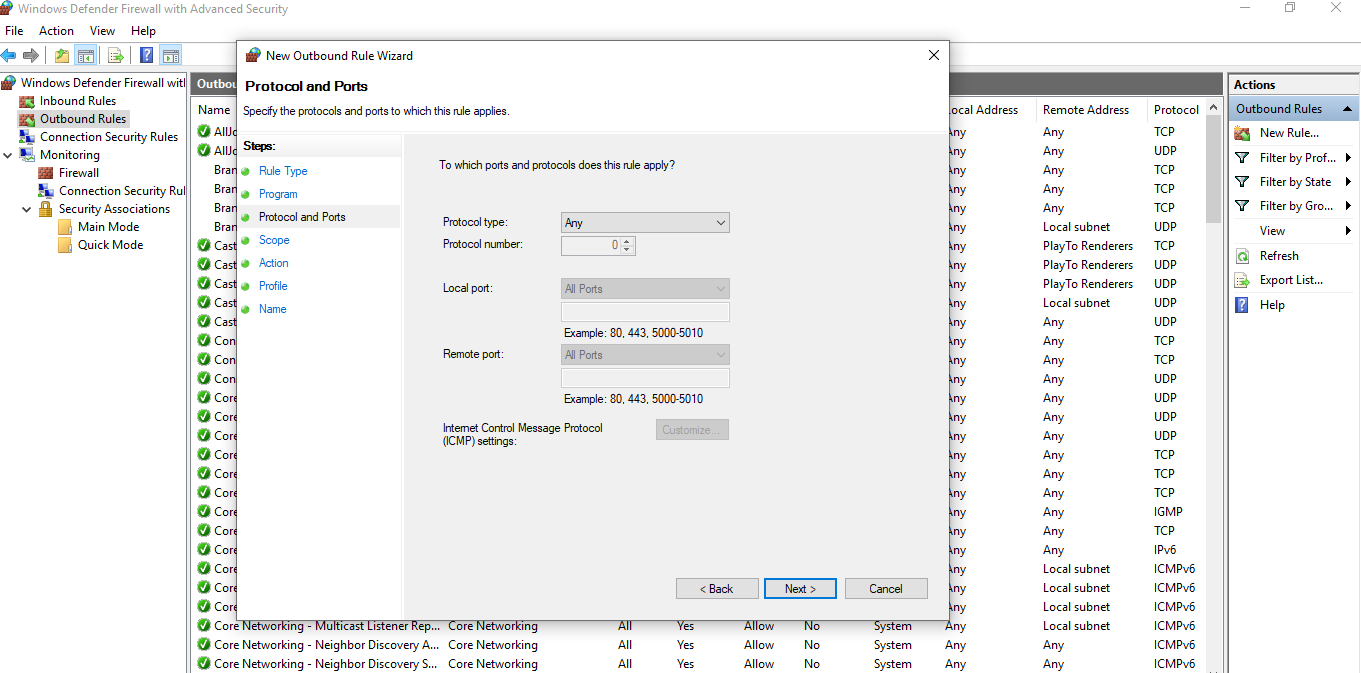Image resolution: width=1361 pixels, height=673 pixels.
Task: Toggle the show/hide action pane toolbar icon
Action: (x=170, y=55)
